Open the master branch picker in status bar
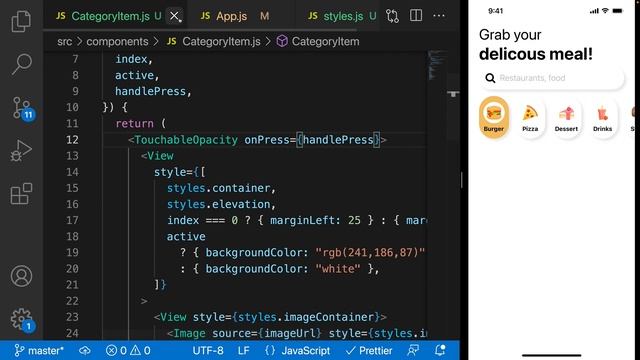640x360 pixels. tap(39, 350)
